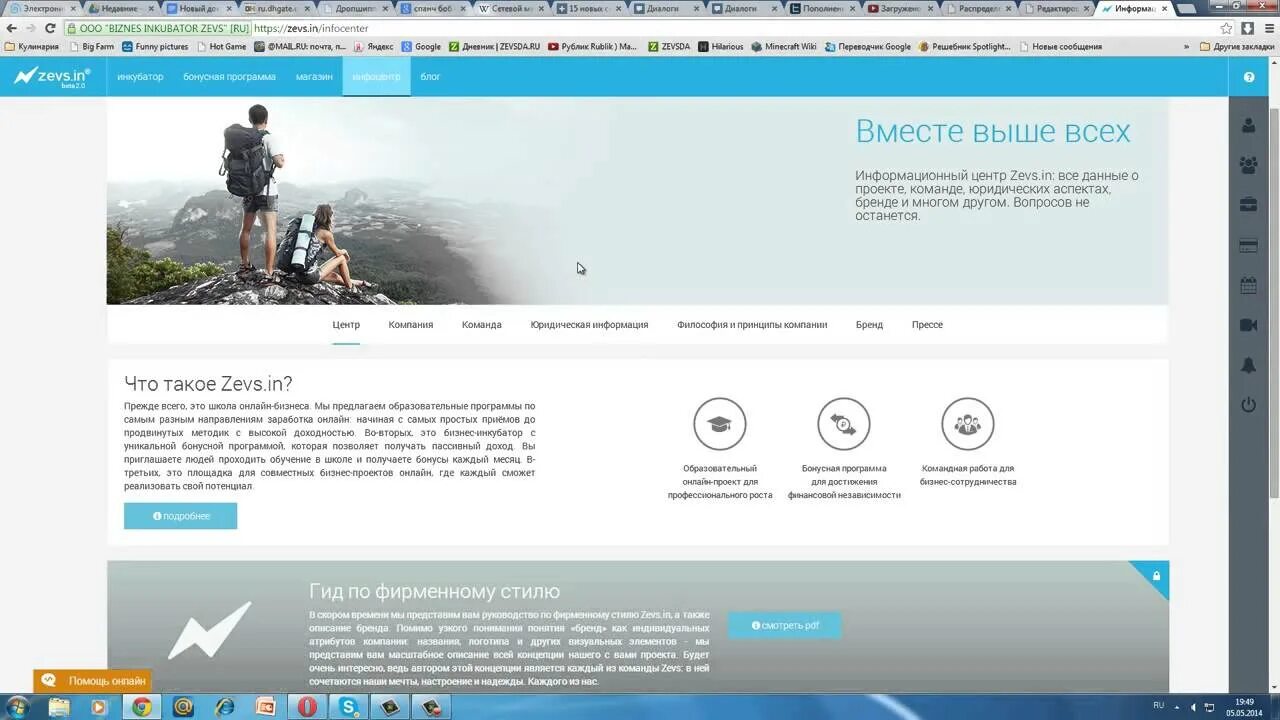Open Windows Start menu
This screenshot has height=720, width=1280.
(x=17, y=706)
